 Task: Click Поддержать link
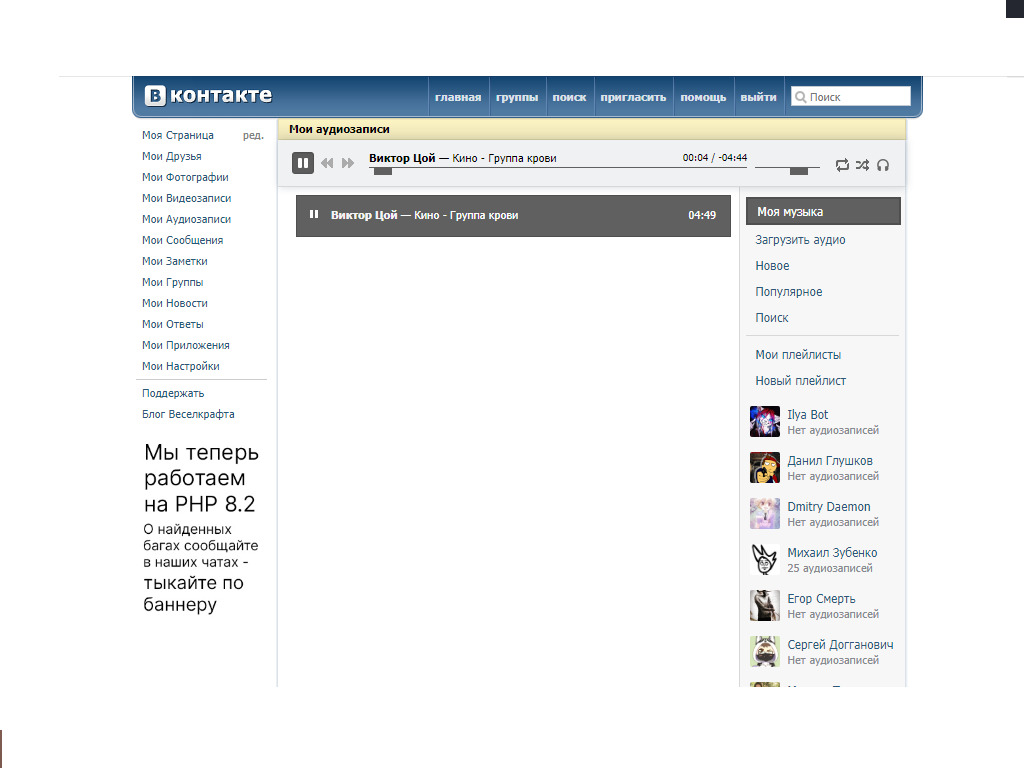(173, 393)
